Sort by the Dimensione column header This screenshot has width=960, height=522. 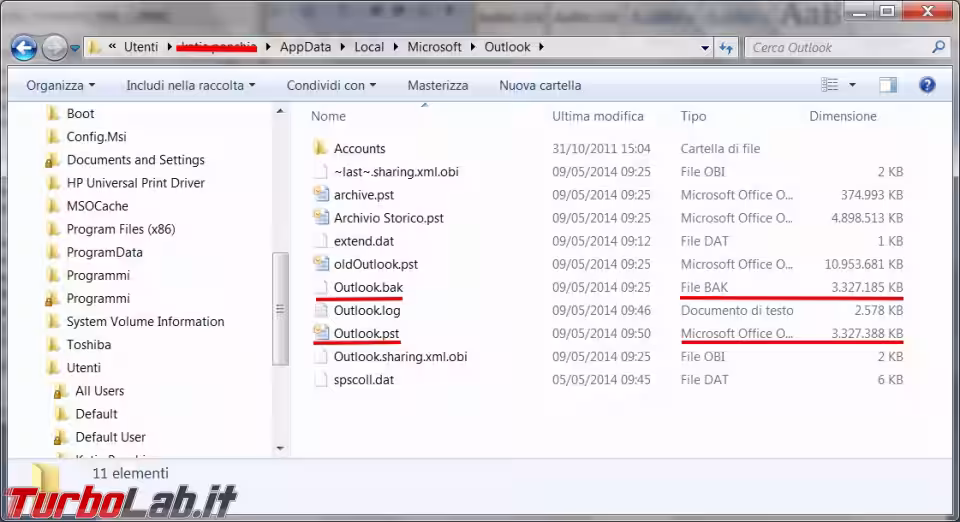pos(843,116)
